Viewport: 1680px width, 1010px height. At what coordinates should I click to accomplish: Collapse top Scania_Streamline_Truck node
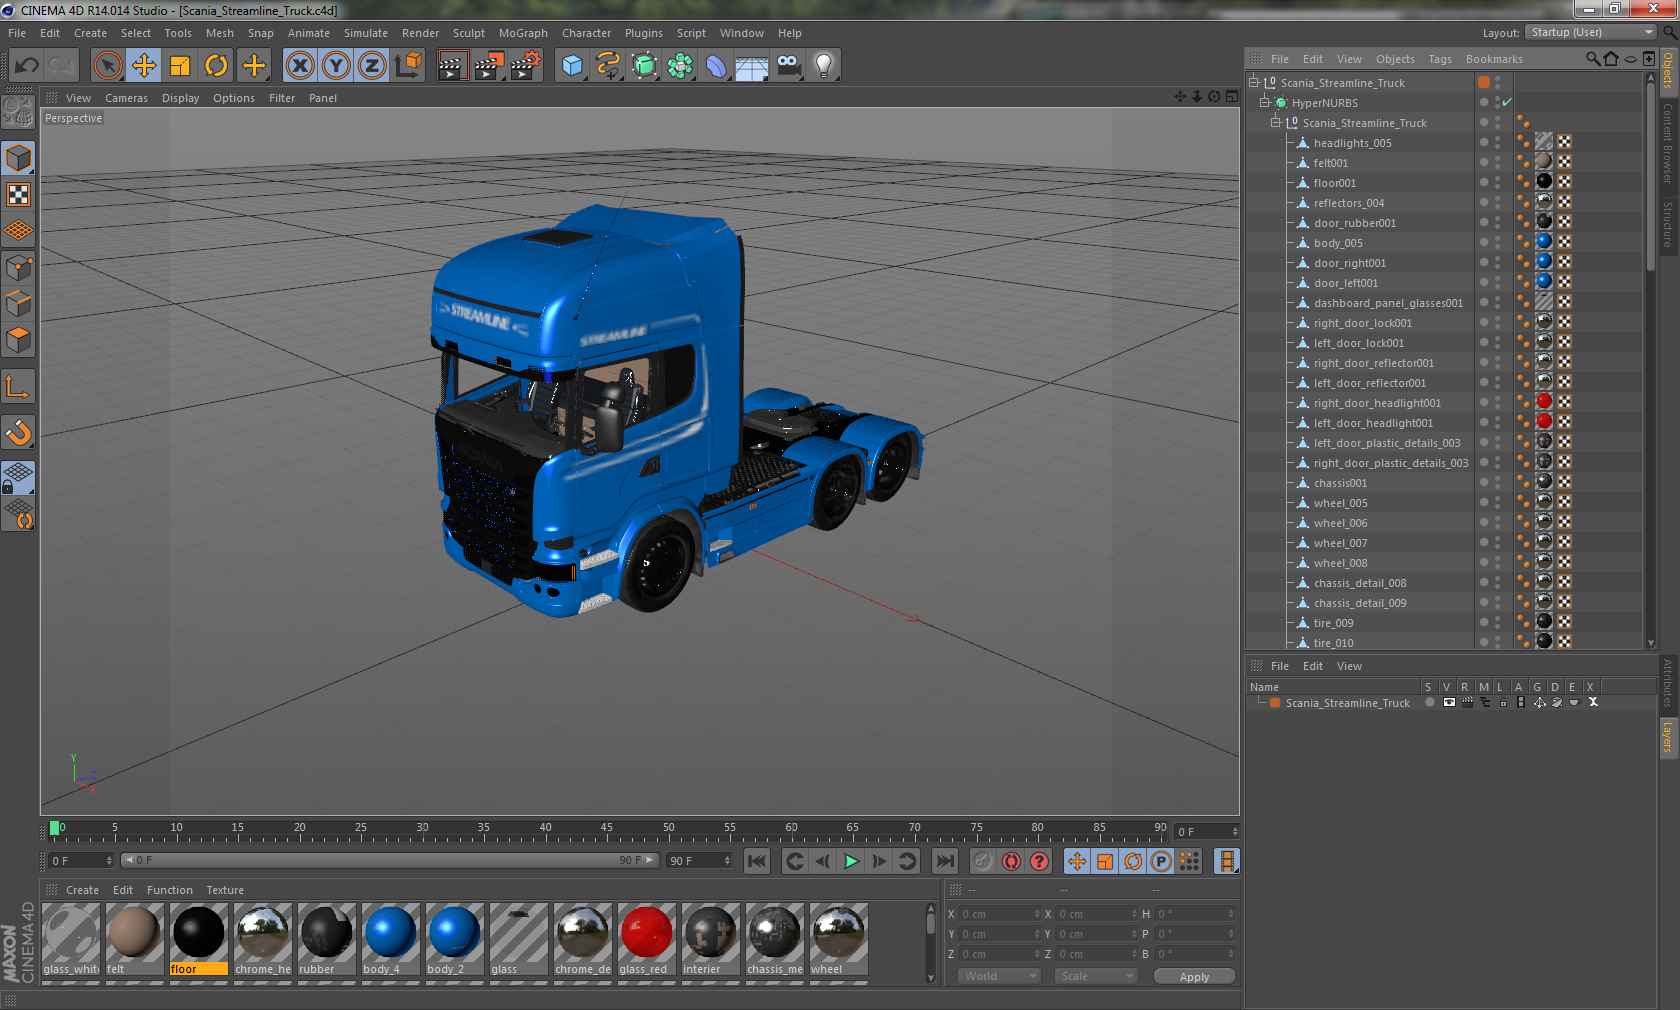(x=1253, y=82)
